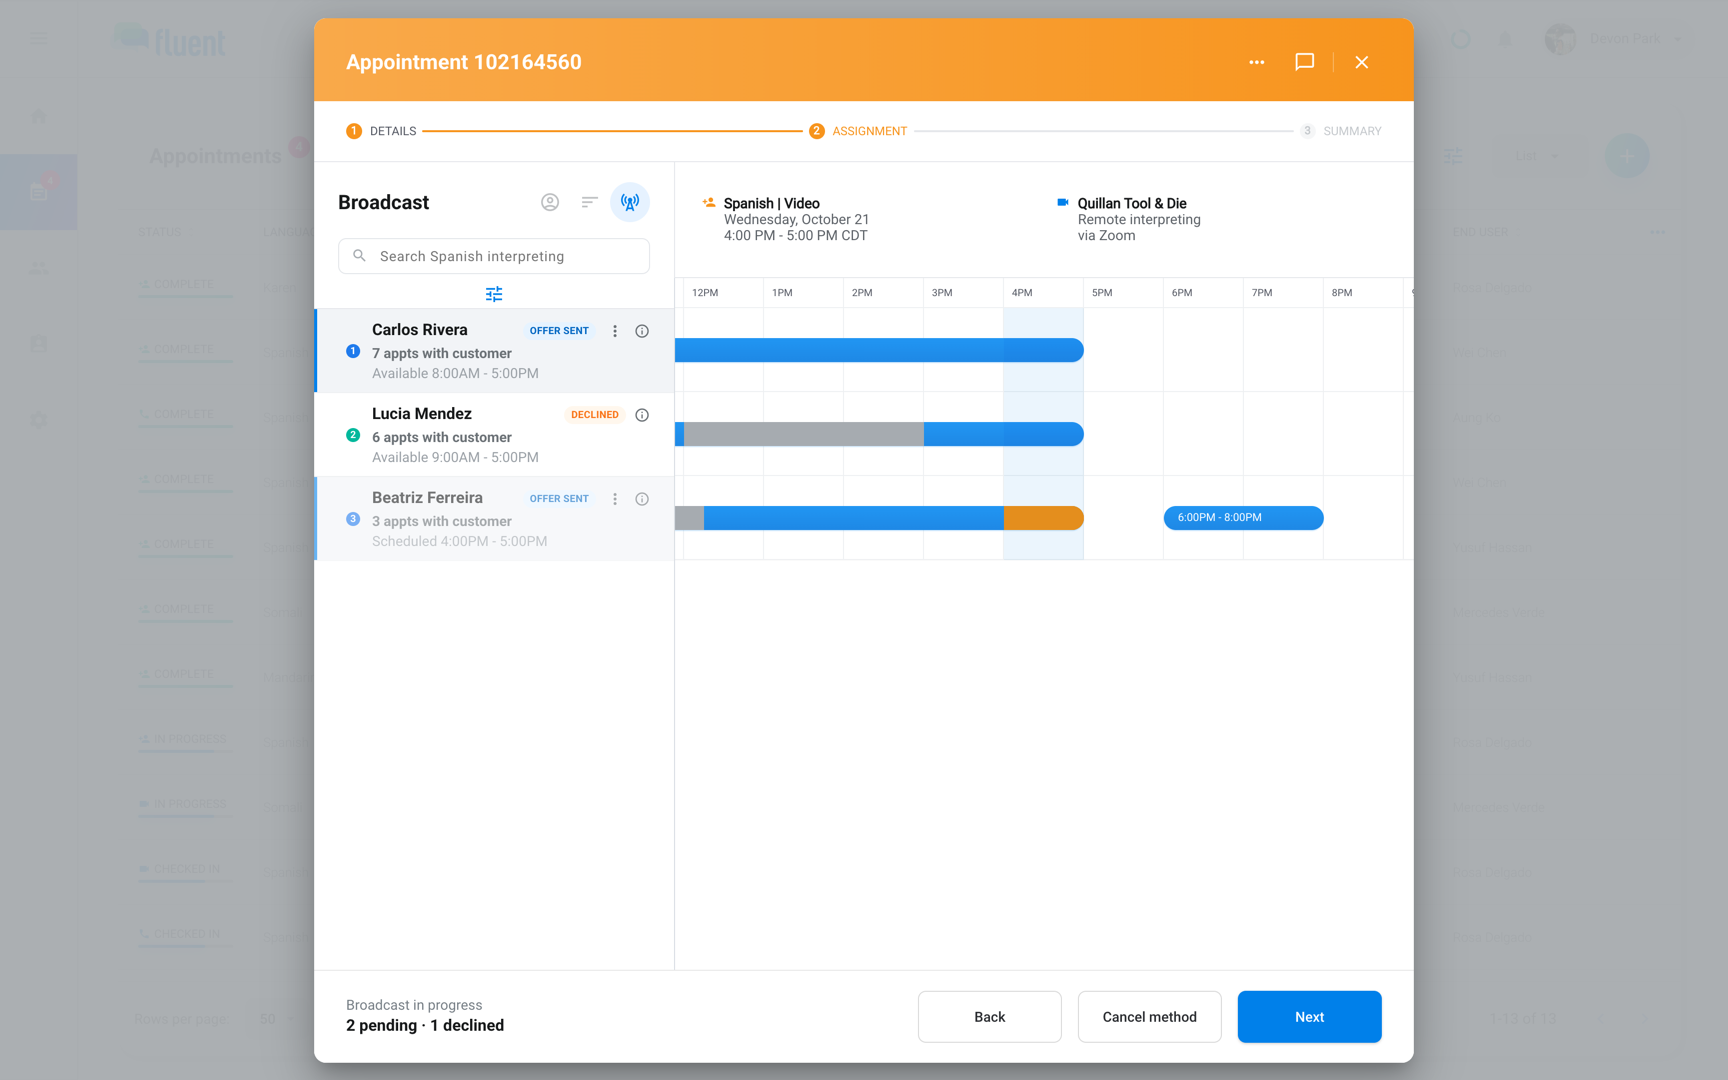
Task: Click the Quillan Tool & Die video icon
Action: [x=1063, y=202]
